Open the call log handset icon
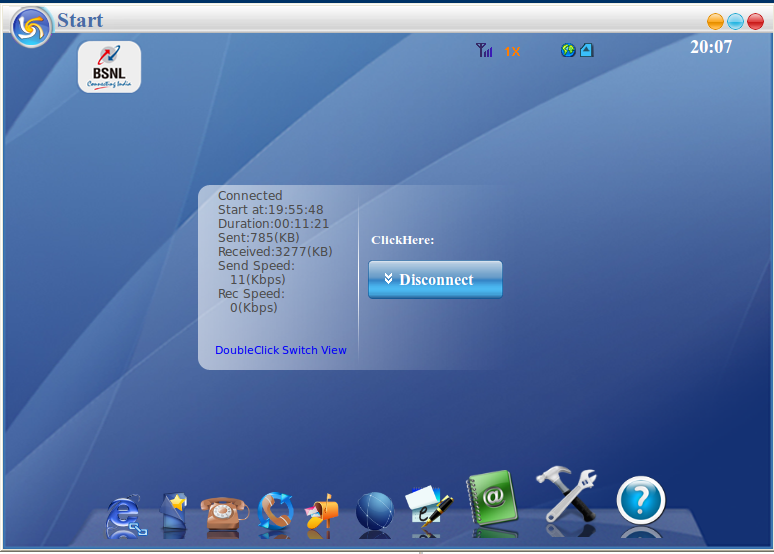 (x=275, y=512)
